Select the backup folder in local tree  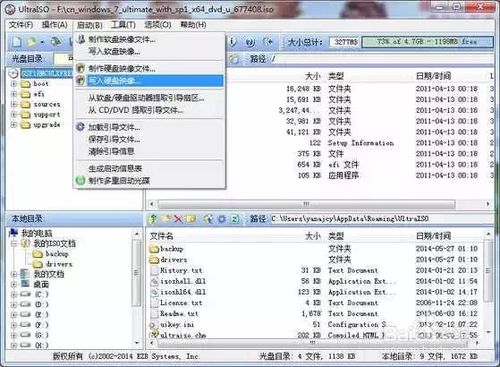point(57,254)
